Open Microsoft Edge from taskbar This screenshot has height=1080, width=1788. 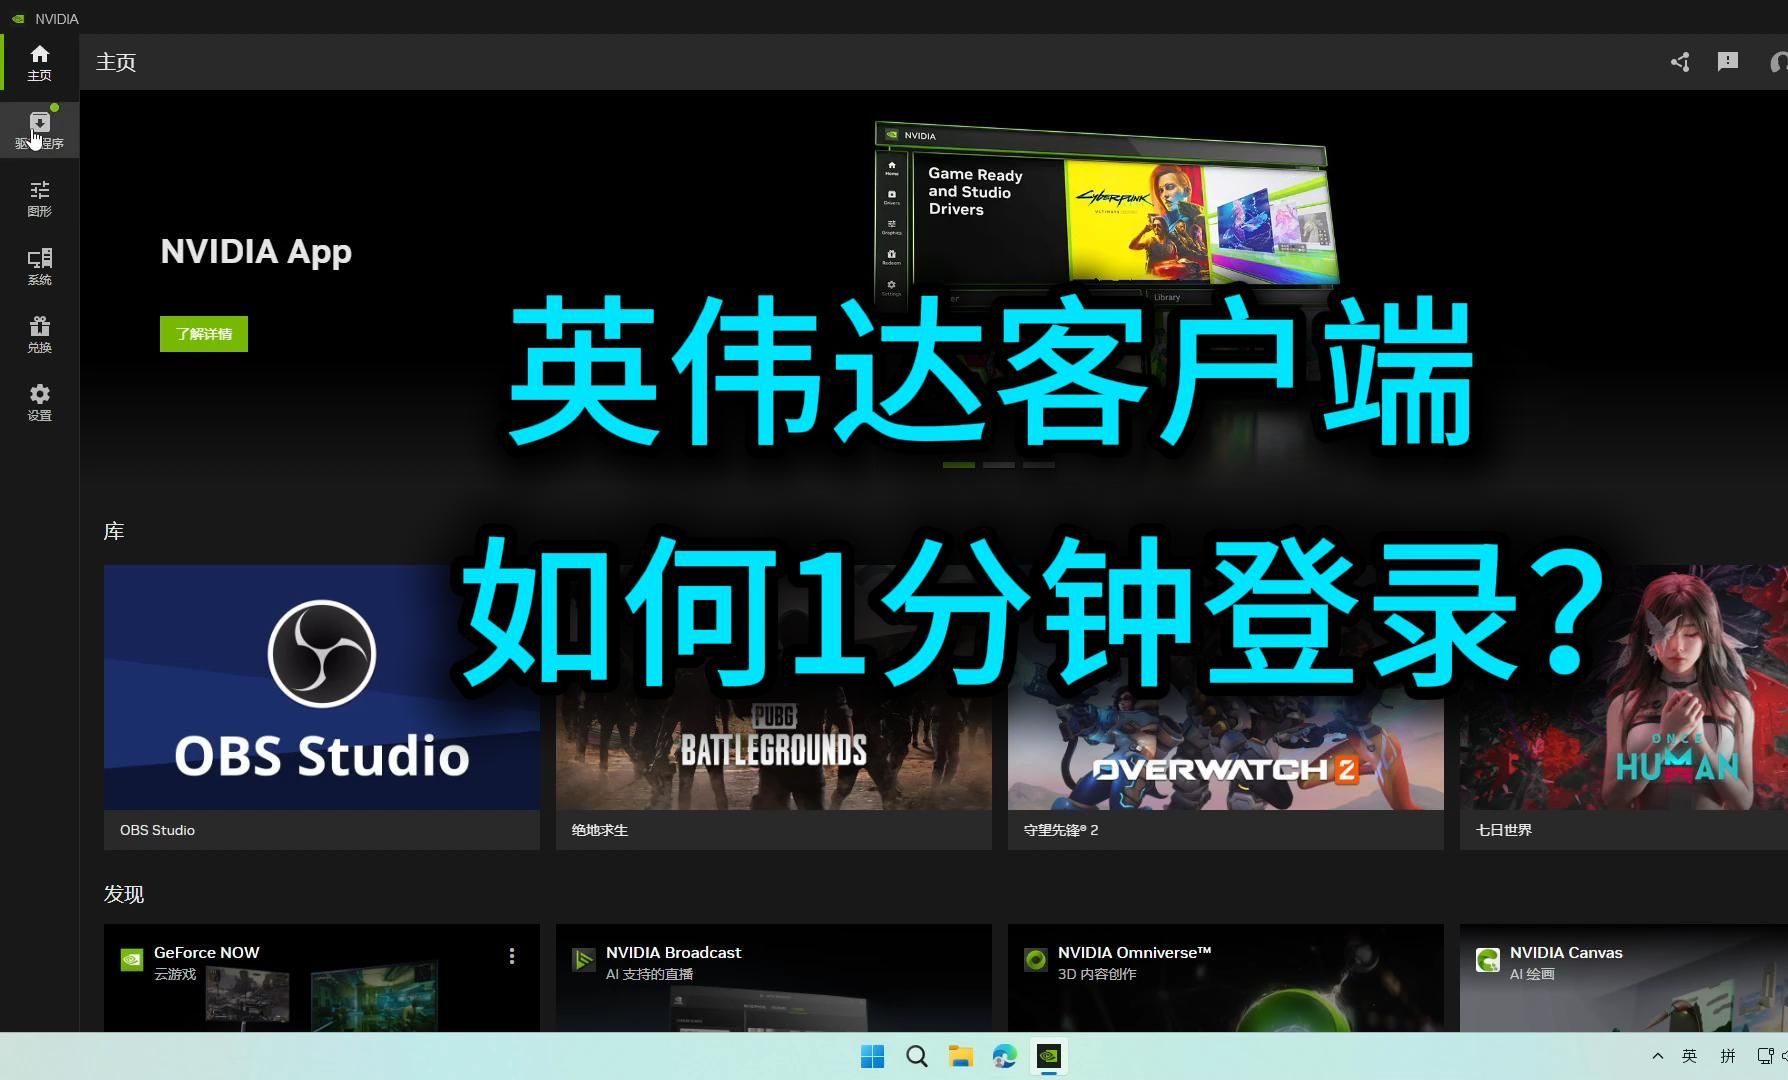pos(1004,1057)
